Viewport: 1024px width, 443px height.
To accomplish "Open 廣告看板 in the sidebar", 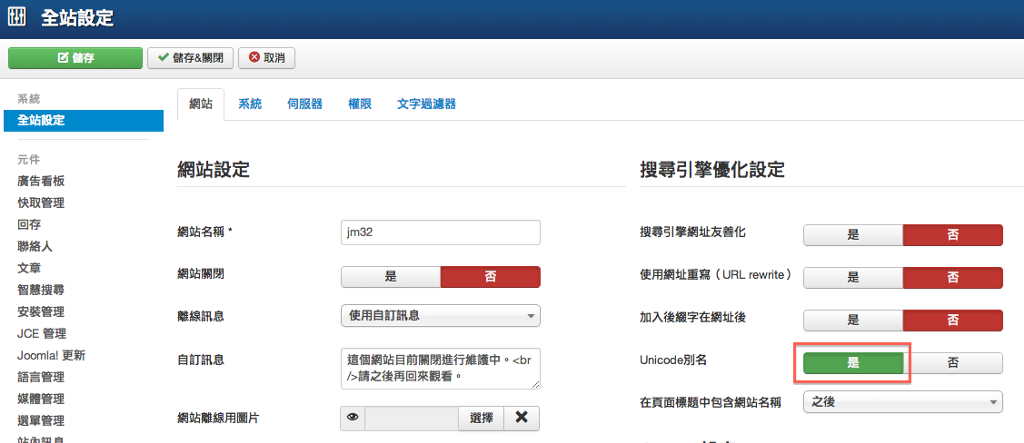I will click(41, 181).
